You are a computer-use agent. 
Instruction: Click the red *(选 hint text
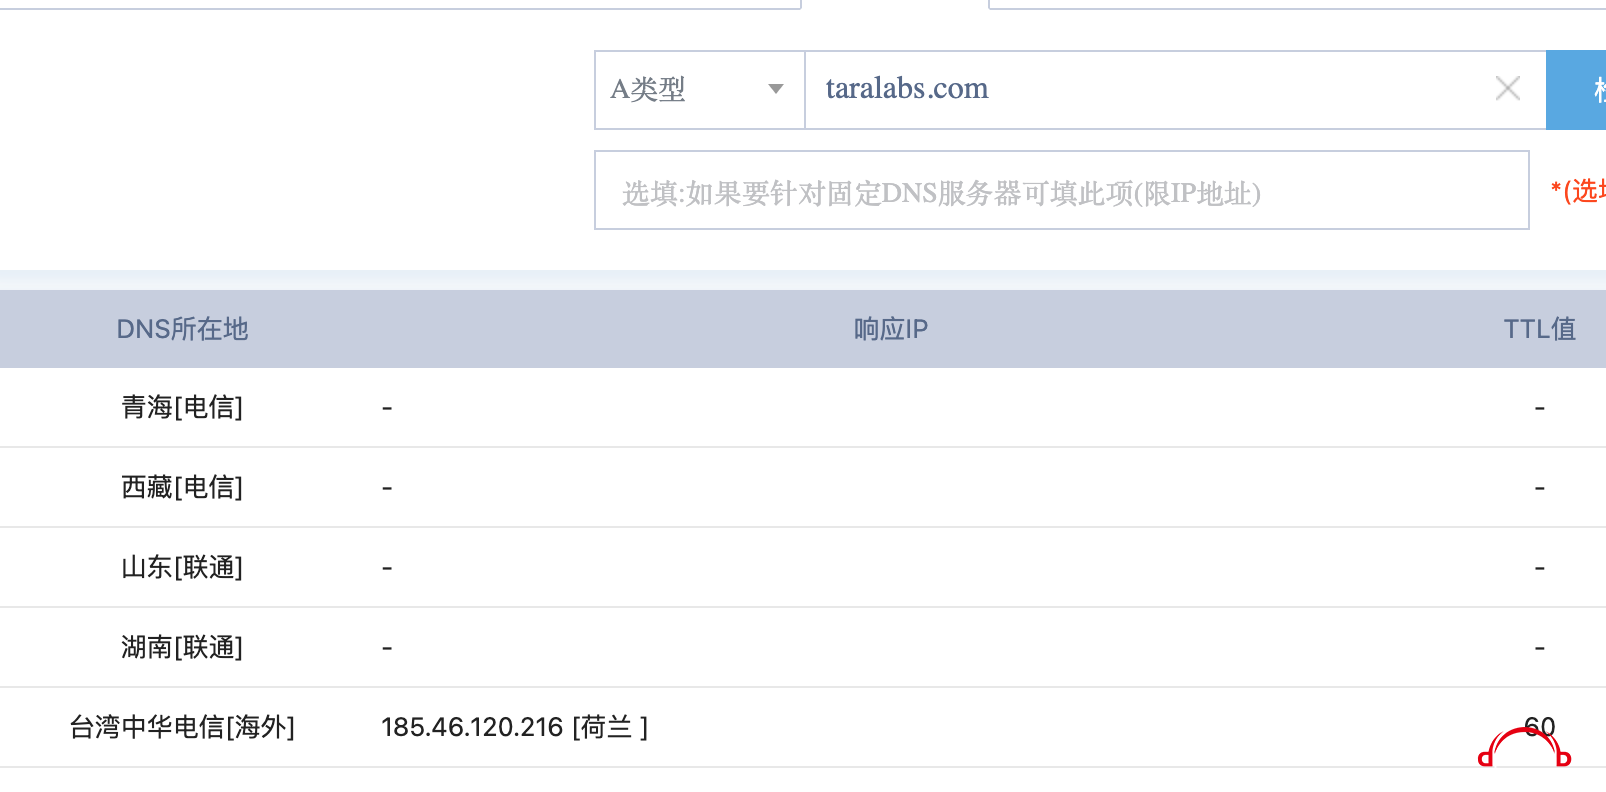pyautogui.click(x=1578, y=190)
